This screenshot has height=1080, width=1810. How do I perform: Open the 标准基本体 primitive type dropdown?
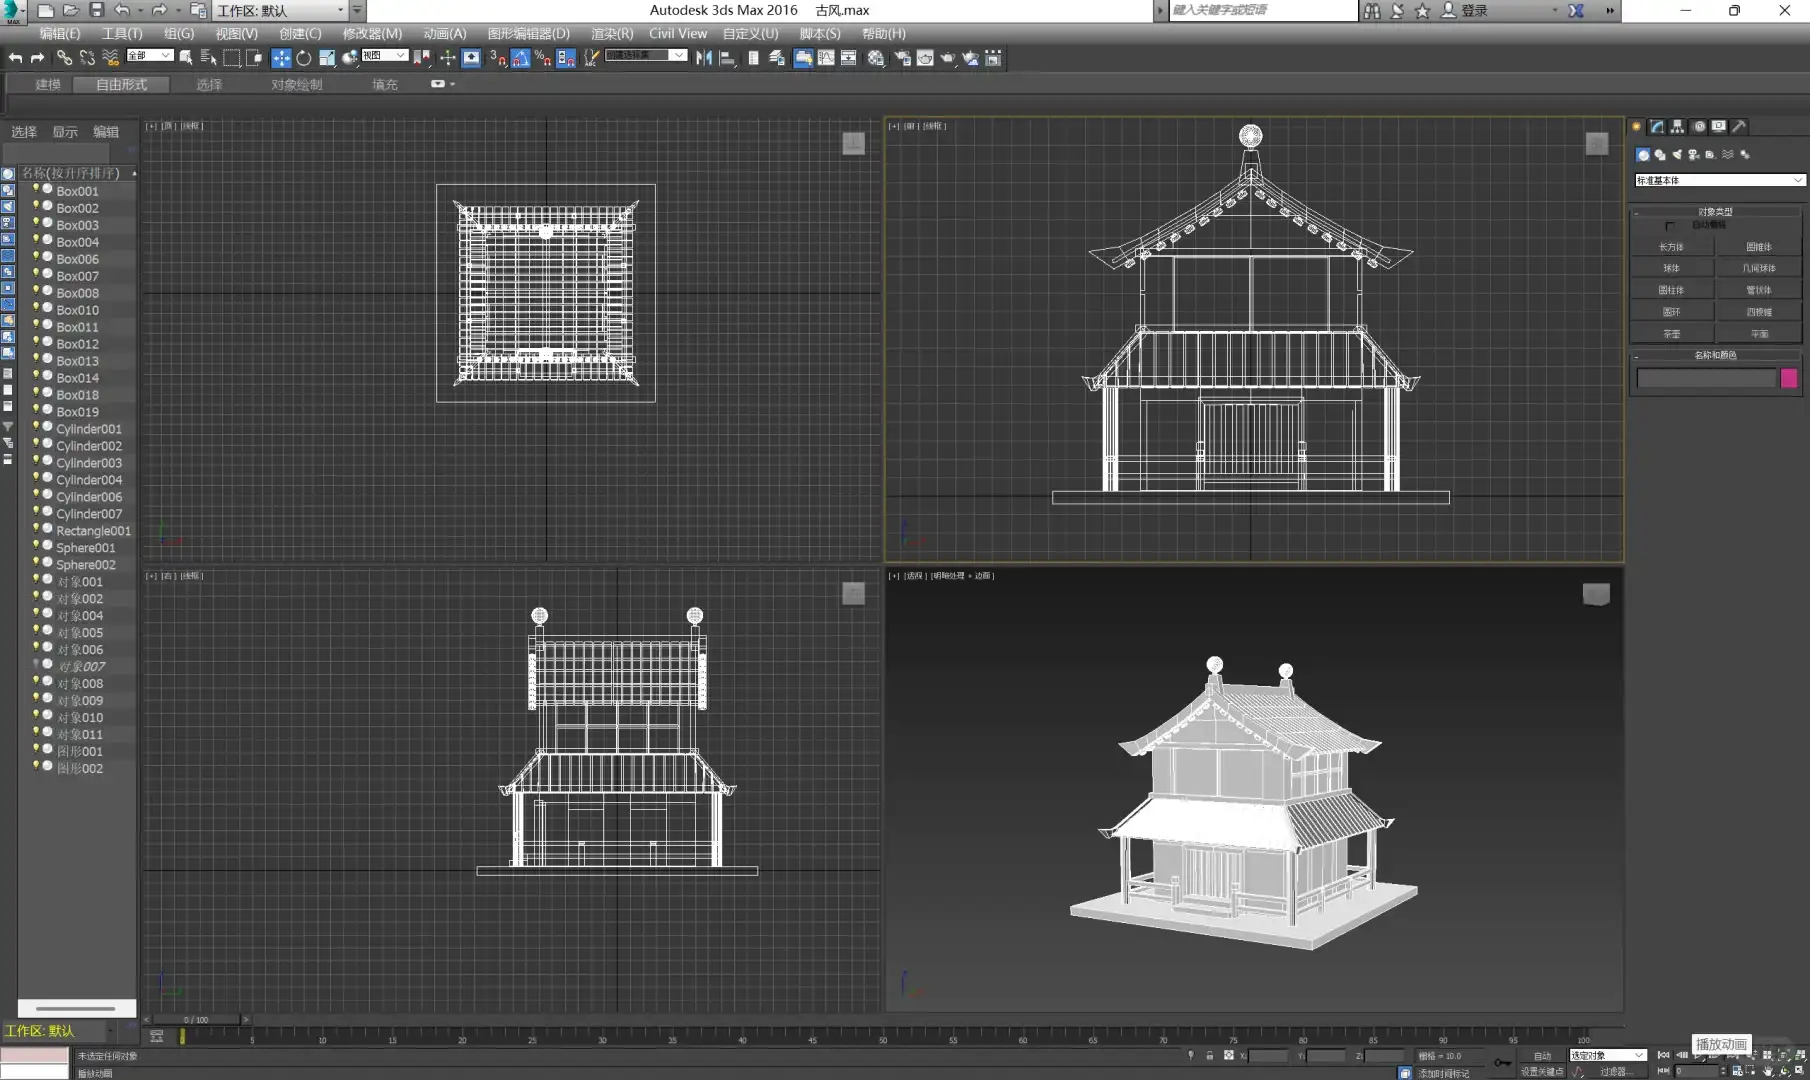click(1718, 180)
